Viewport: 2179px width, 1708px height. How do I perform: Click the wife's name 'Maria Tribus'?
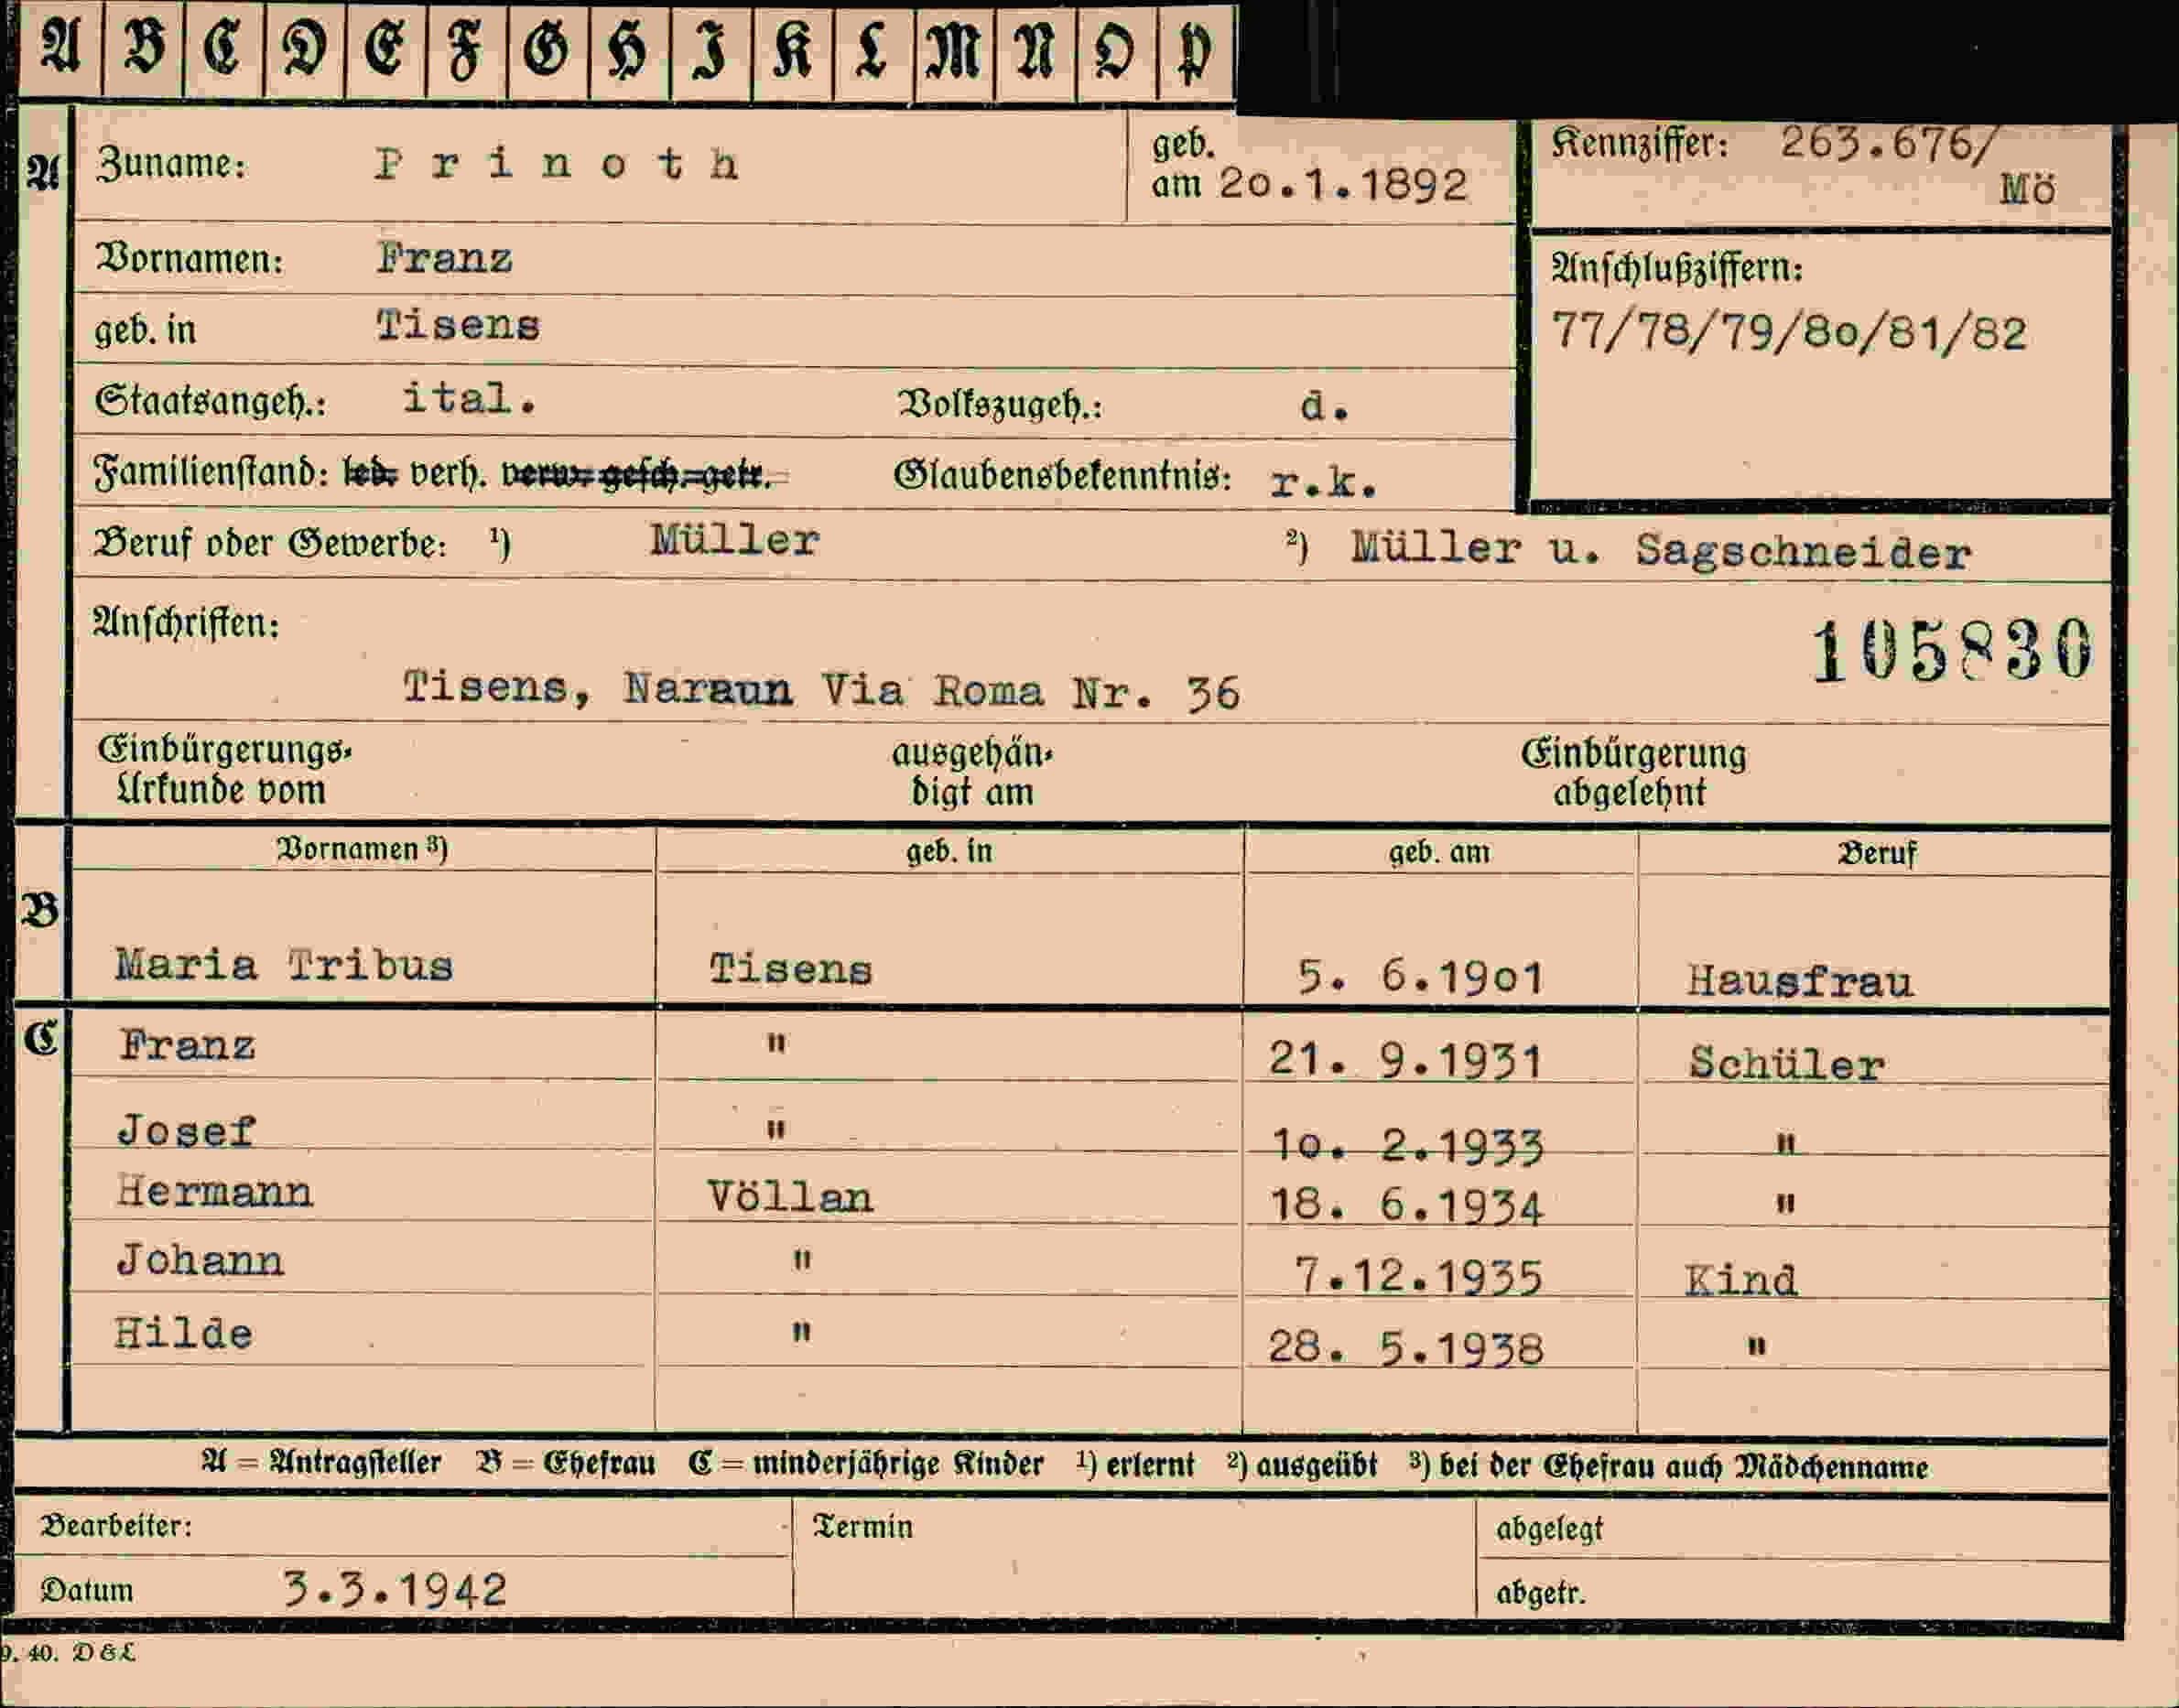[284, 966]
